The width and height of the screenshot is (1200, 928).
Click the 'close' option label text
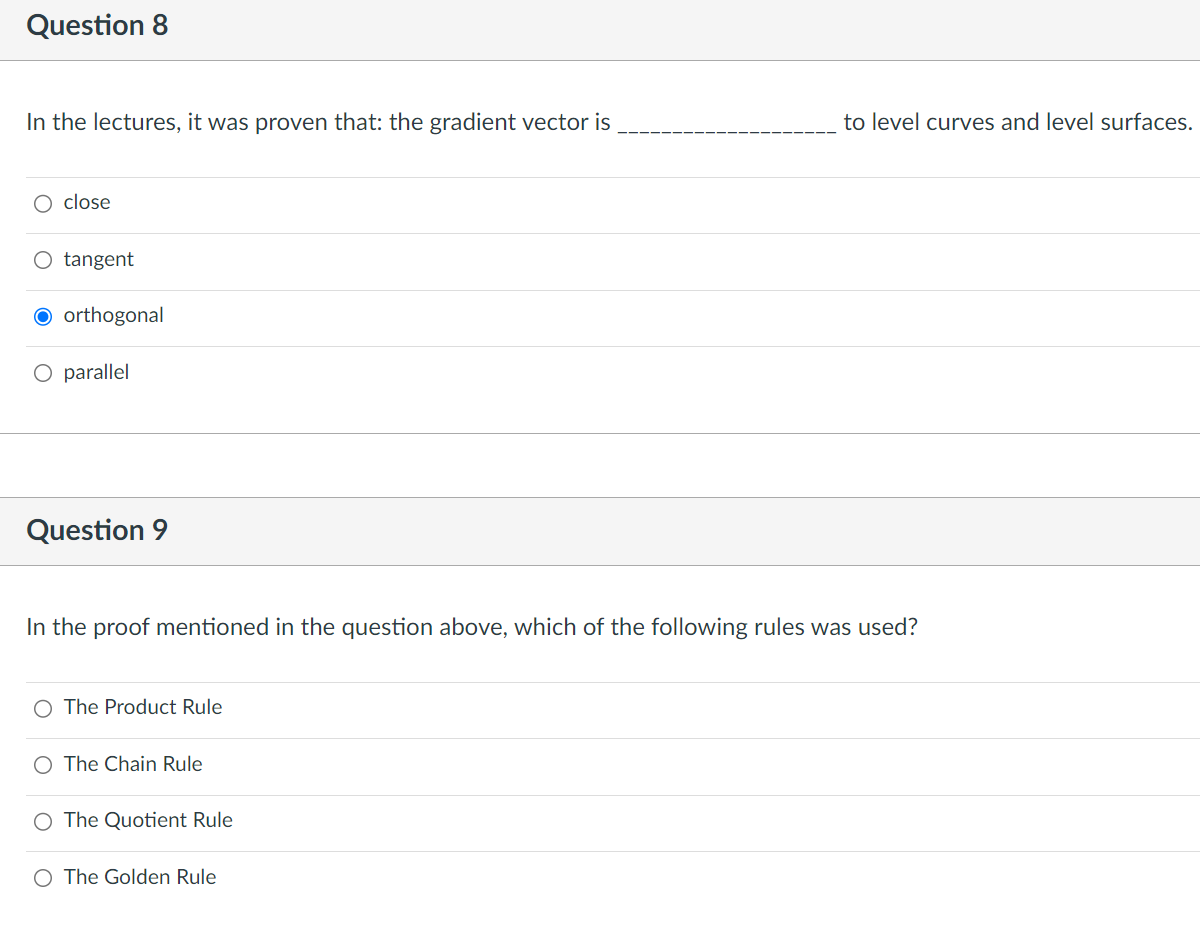tap(86, 202)
